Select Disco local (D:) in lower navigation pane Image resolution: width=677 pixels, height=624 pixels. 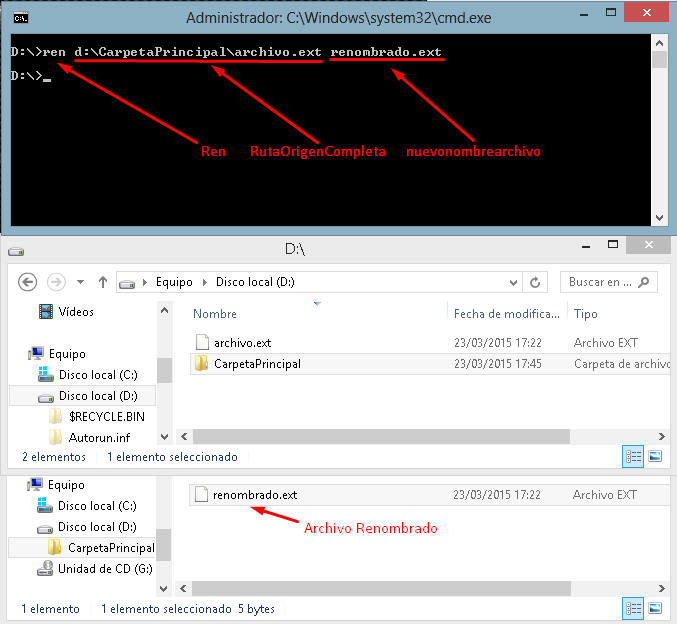tap(87, 527)
